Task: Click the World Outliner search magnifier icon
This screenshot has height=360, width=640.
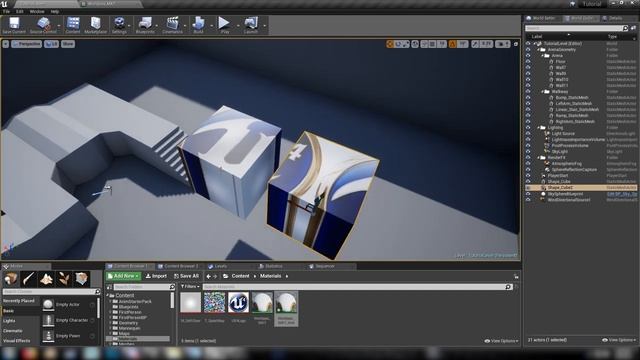Action: pos(625,28)
